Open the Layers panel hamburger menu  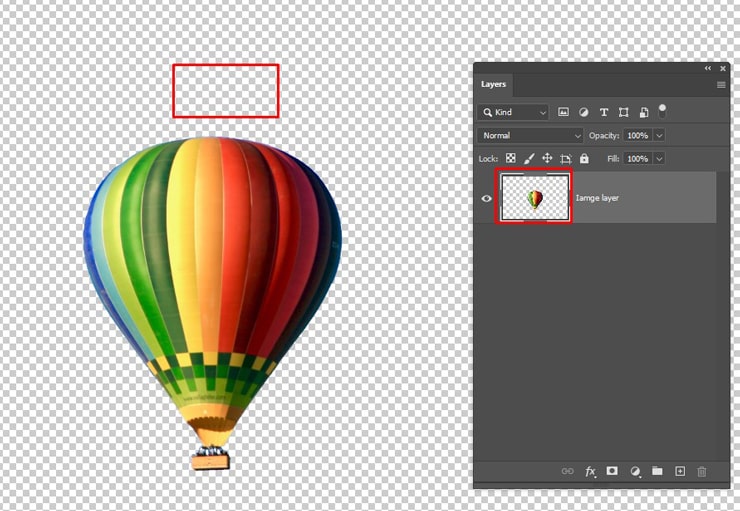[x=721, y=85]
